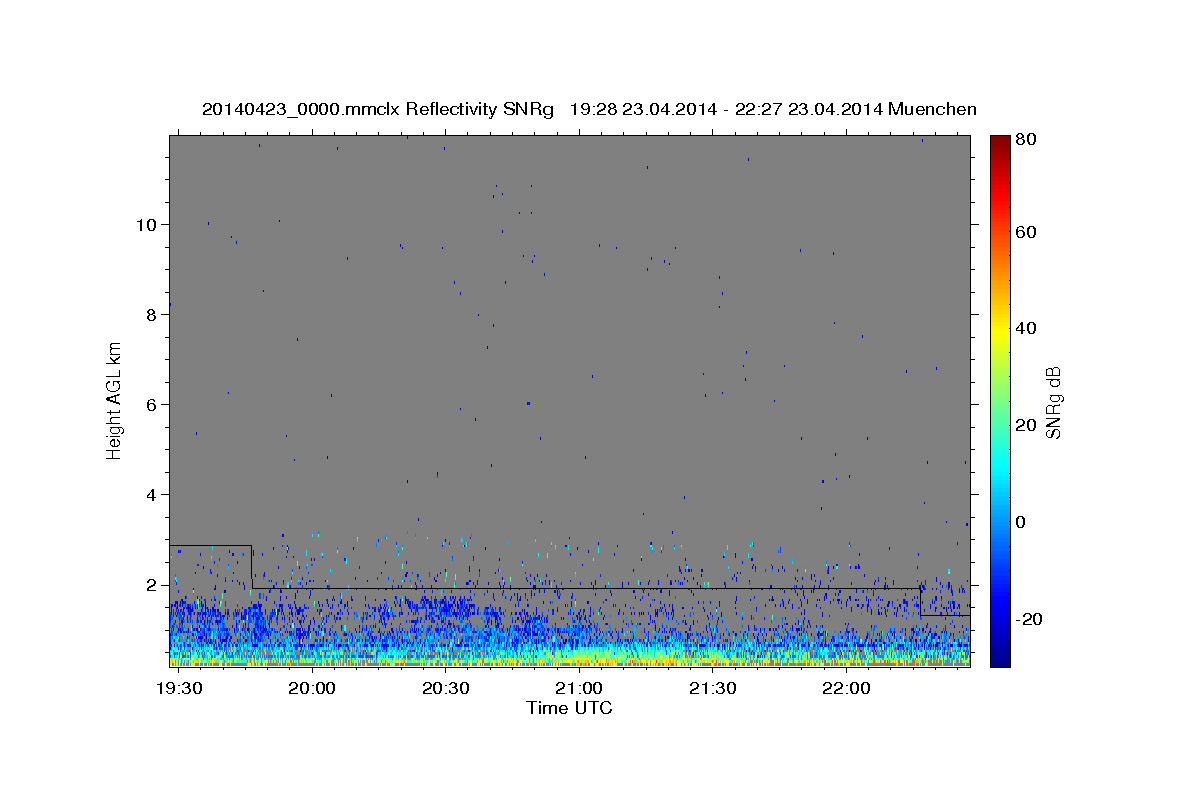Click the height tick label 6
Screen dimensions: 1200x800
pyautogui.click(x=152, y=404)
